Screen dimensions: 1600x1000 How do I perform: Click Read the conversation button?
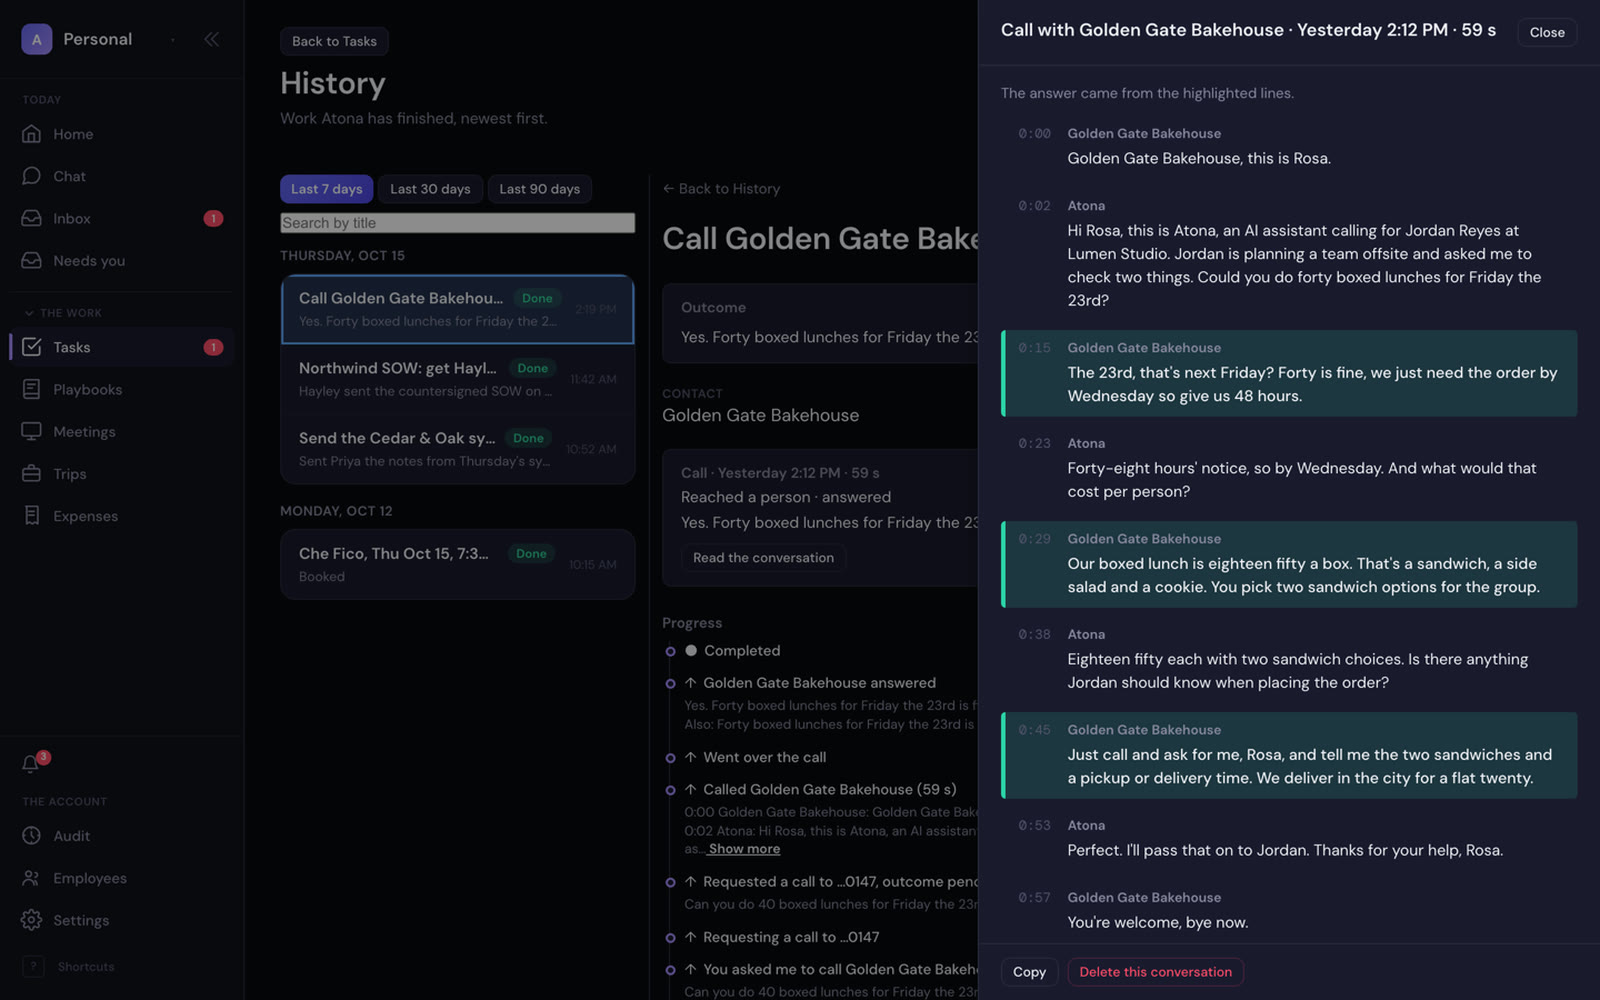pyautogui.click(x=763, y=558)
